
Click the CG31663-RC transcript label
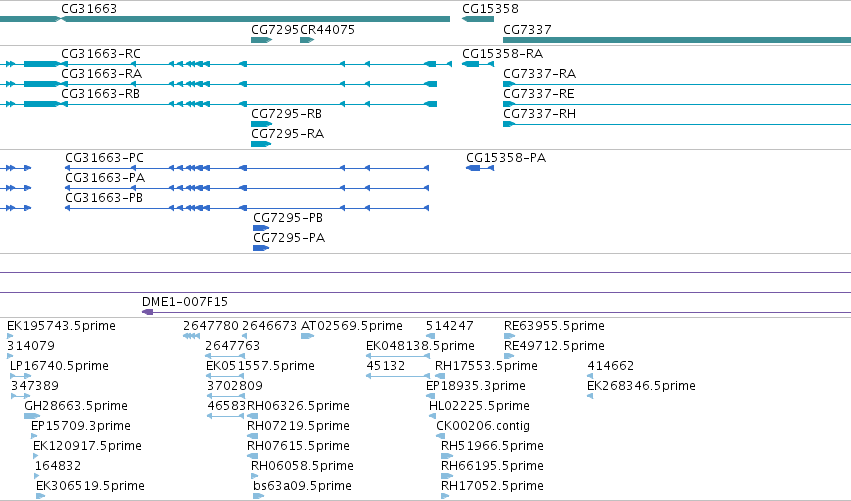(x=101, y=54)
